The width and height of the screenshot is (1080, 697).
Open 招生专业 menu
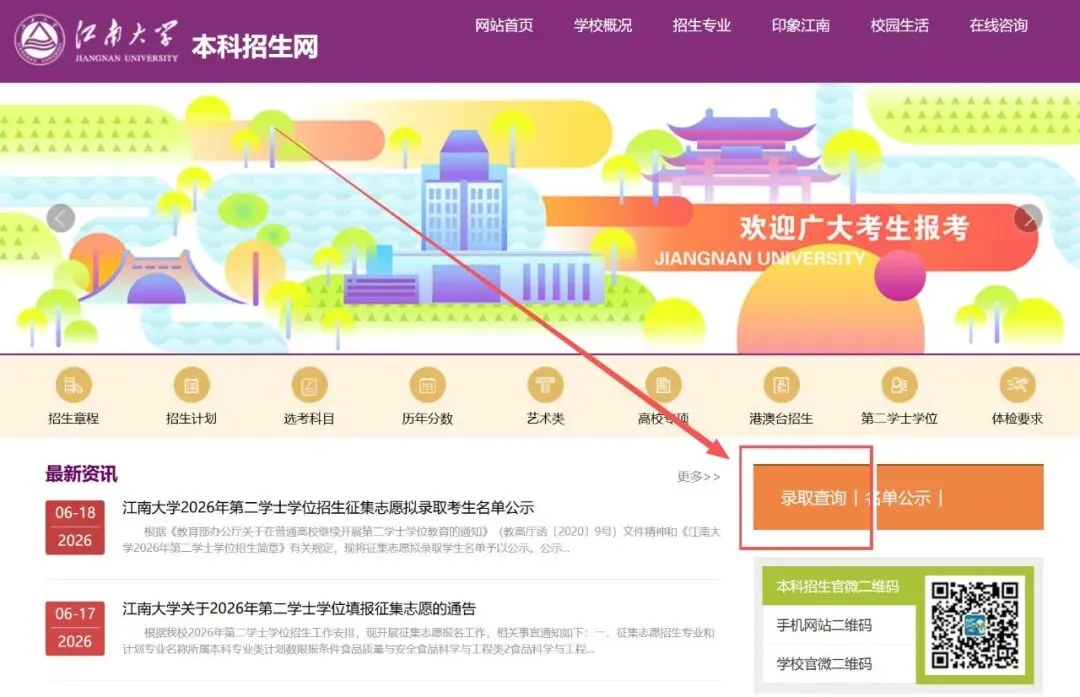click(x=701, y=25)
